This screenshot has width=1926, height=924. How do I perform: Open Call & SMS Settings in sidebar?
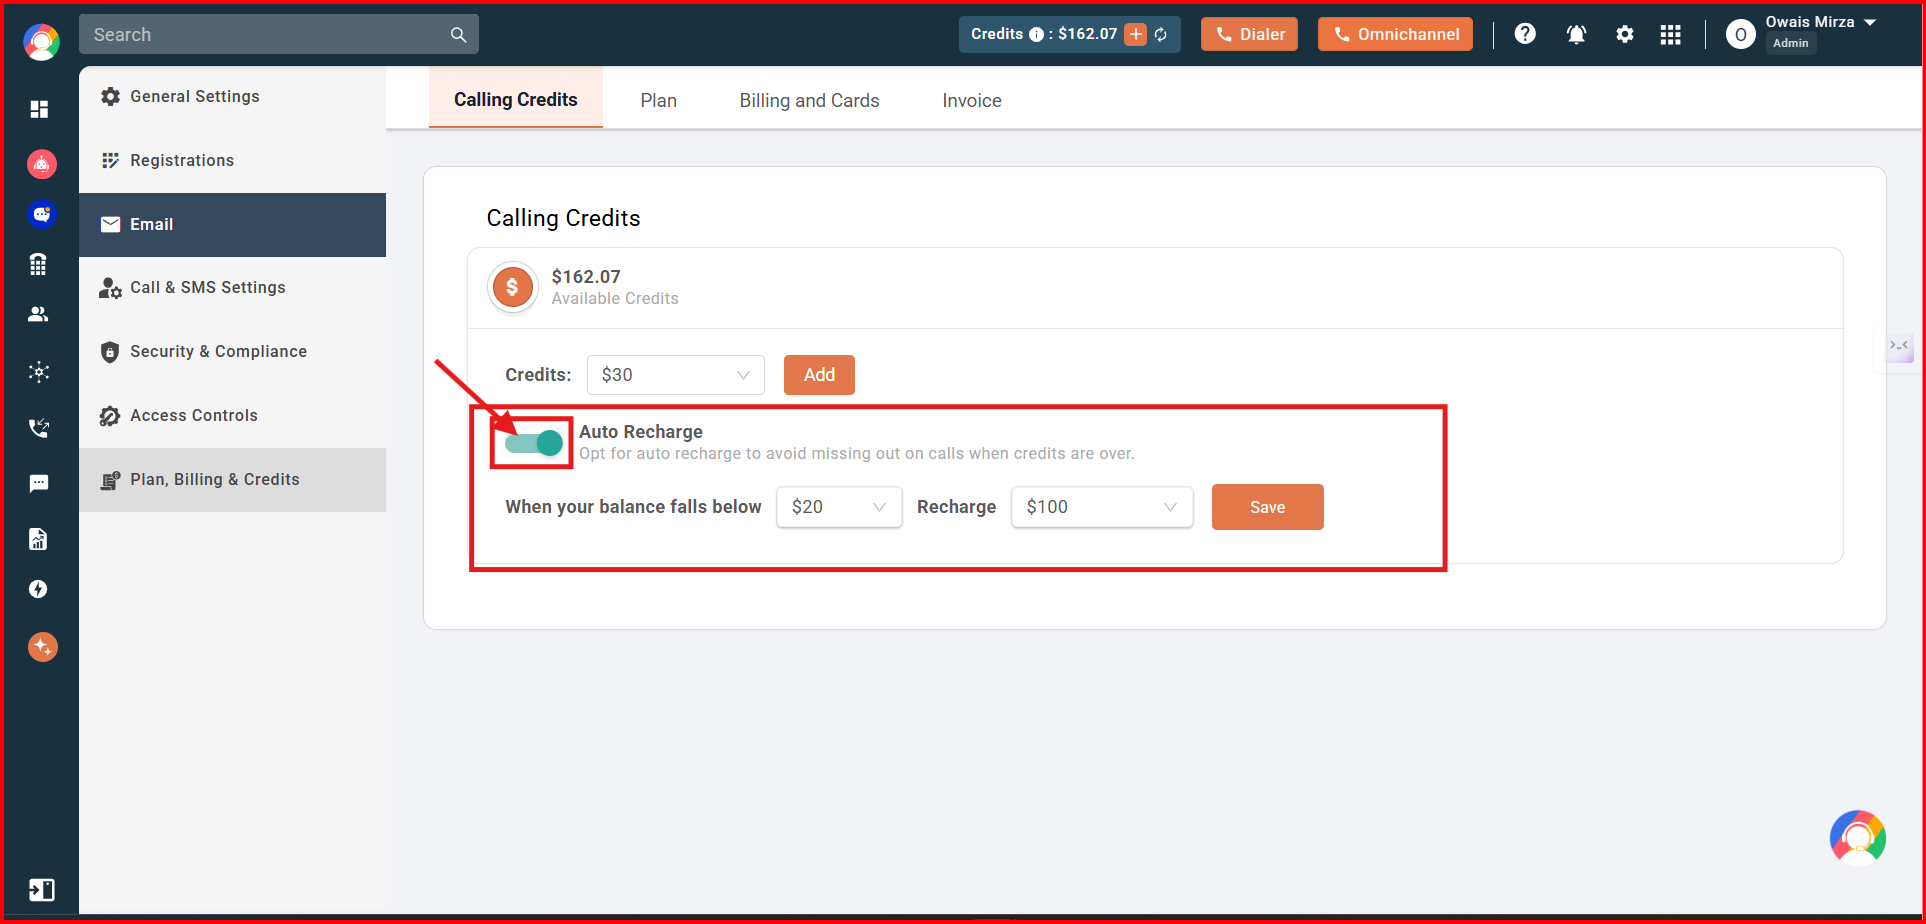232,288
